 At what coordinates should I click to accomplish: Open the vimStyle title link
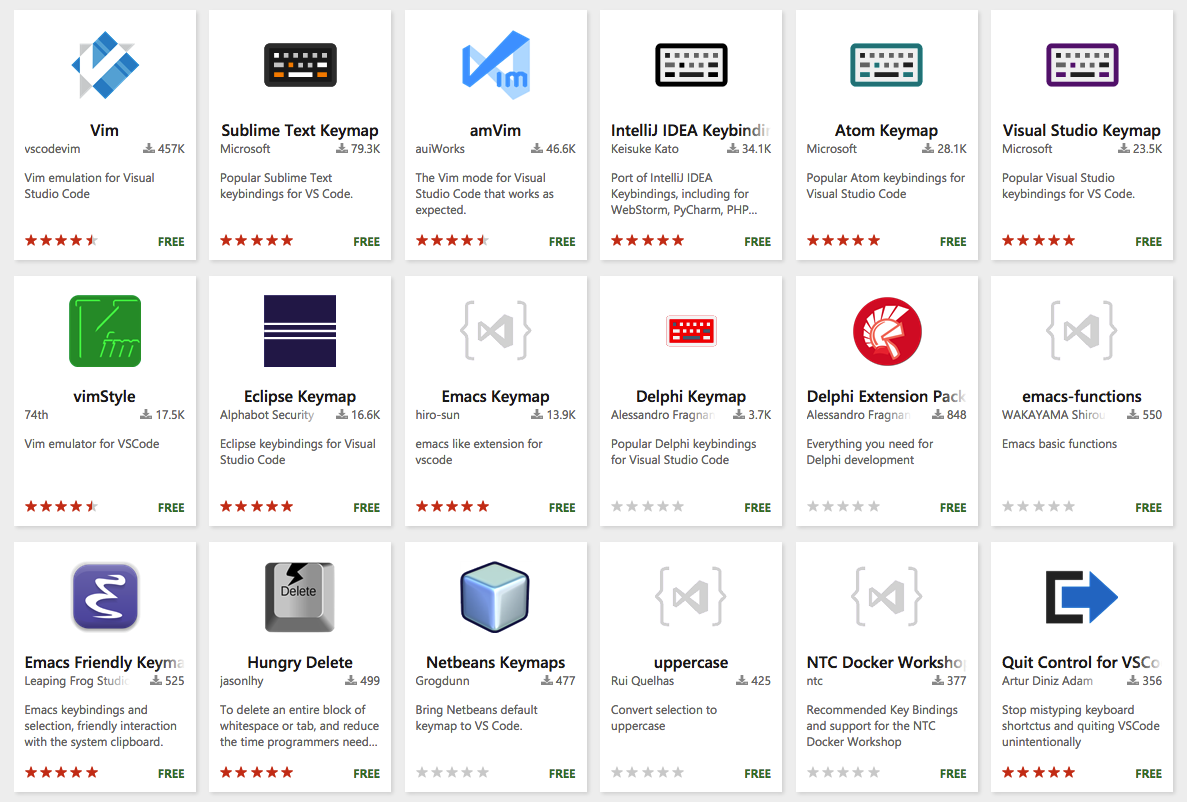(104, 396)
